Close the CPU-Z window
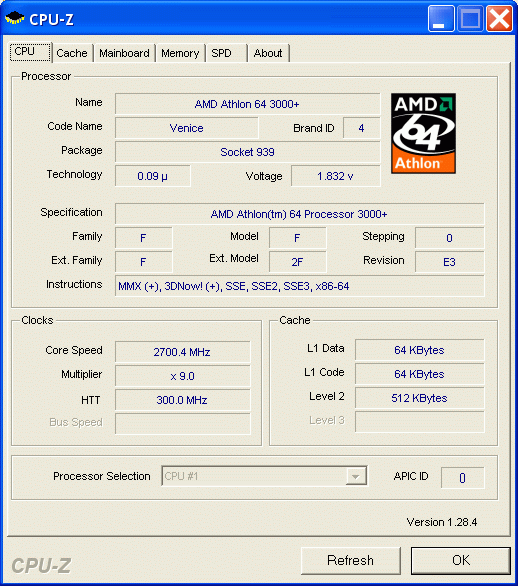The height and width of the screenshot is (586, 518). coord(499,19)
